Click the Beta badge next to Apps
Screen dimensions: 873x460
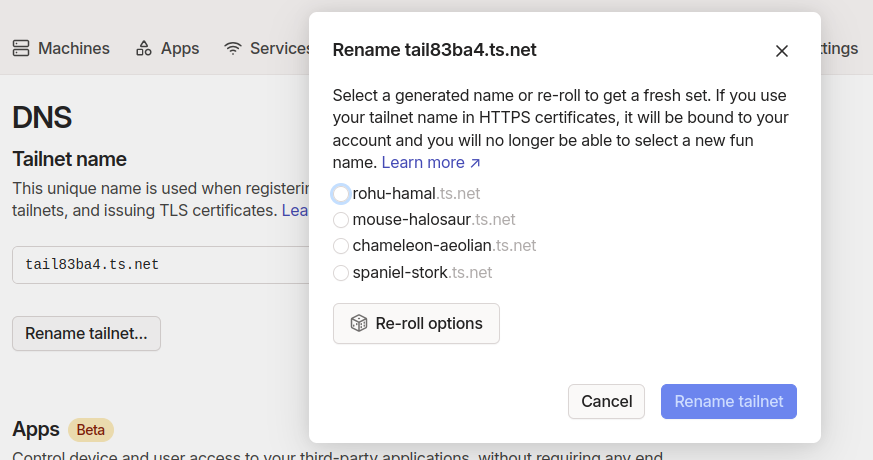click(x=91, y=430)
